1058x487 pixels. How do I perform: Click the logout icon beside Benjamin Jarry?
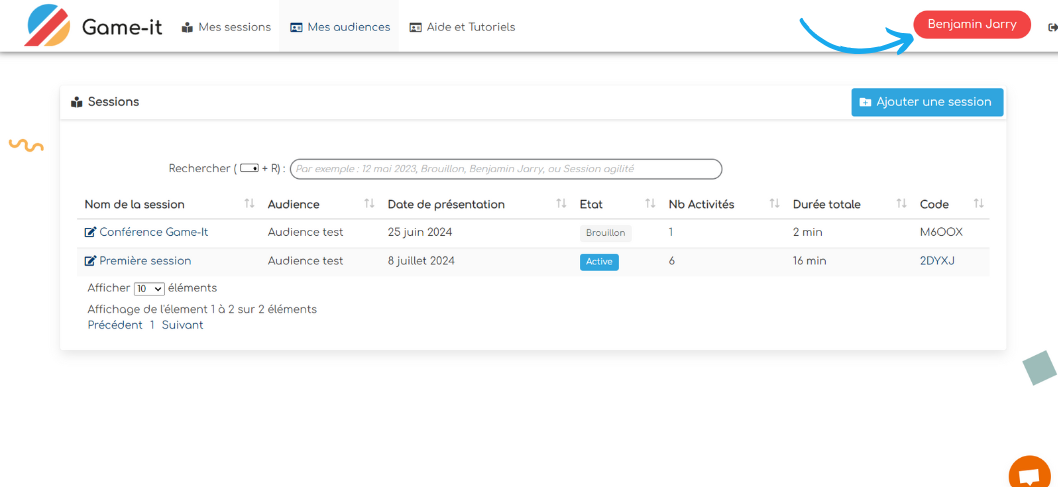pyautogui.click(x=1052, y=28)
